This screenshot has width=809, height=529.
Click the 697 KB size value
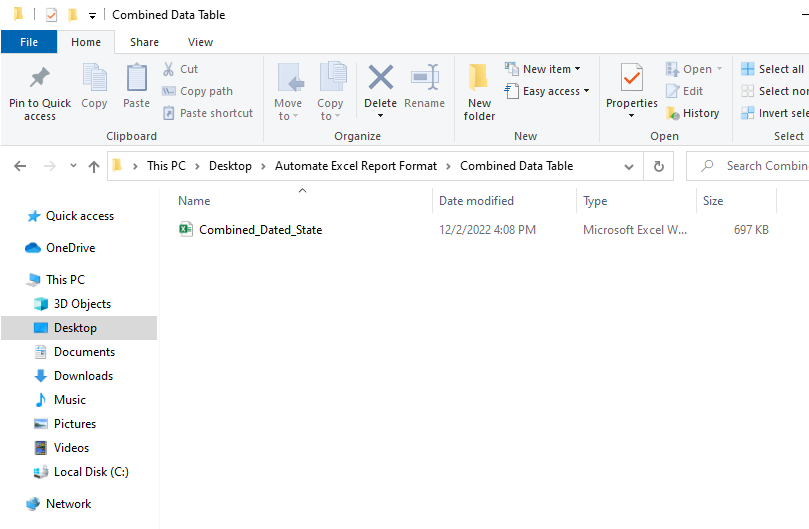click(x=751, y=230)
